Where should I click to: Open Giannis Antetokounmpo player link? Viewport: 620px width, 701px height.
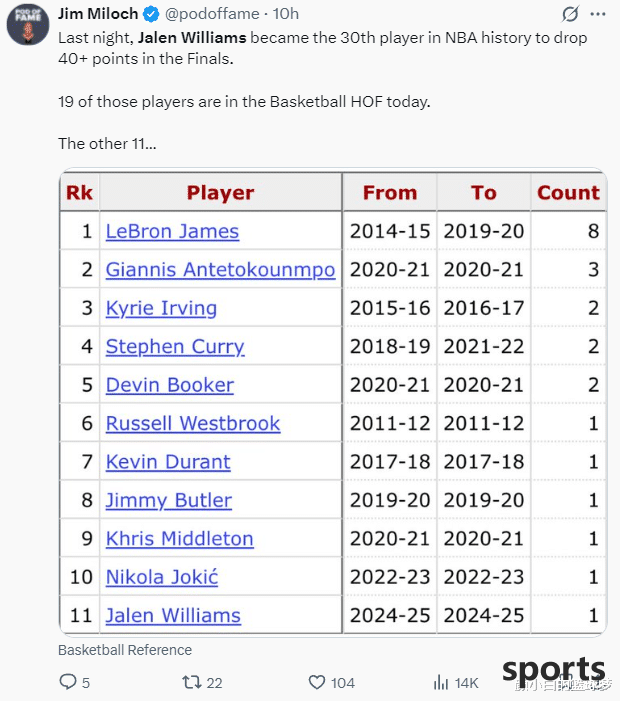(220, 270)
